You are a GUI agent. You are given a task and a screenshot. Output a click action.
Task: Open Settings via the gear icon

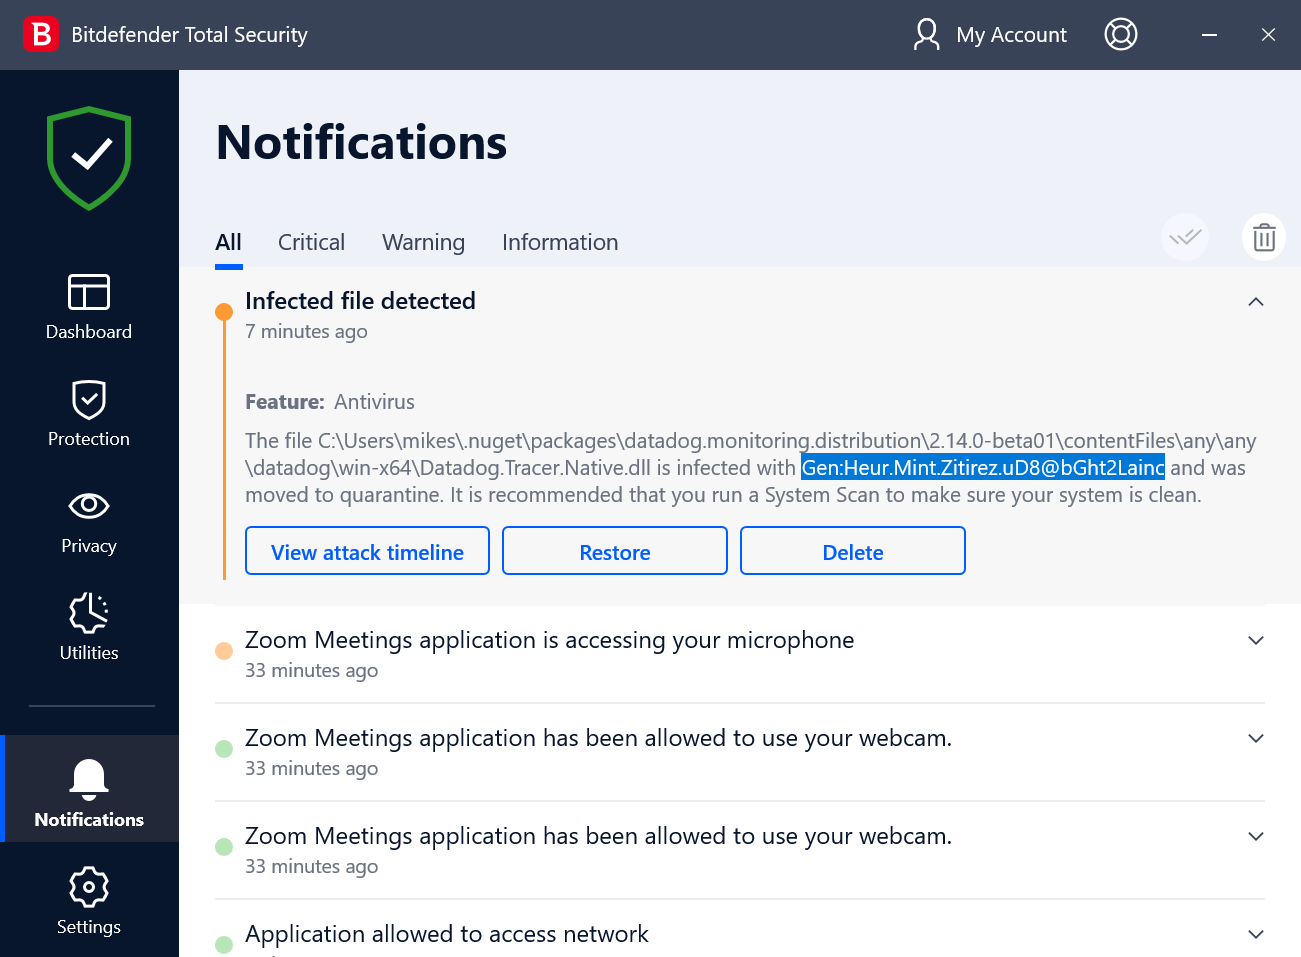coord(88,886)
